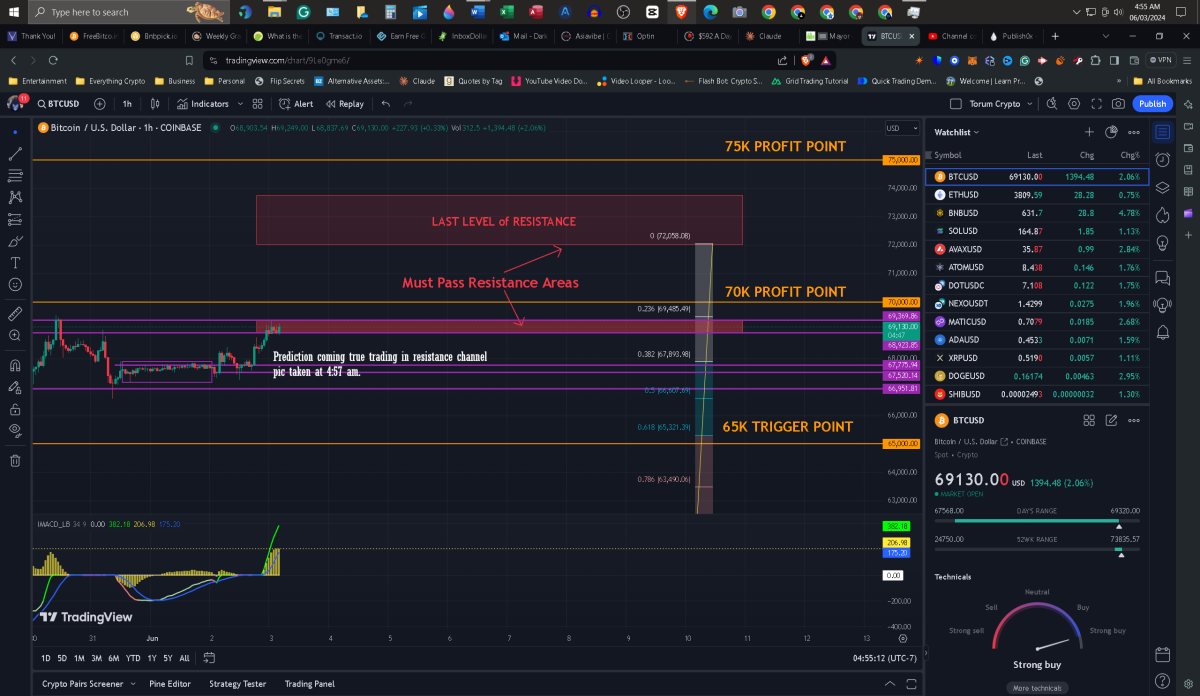Open BTCUSD symbol search
This screenshot has height=696, width=1200.
point(60,103)
